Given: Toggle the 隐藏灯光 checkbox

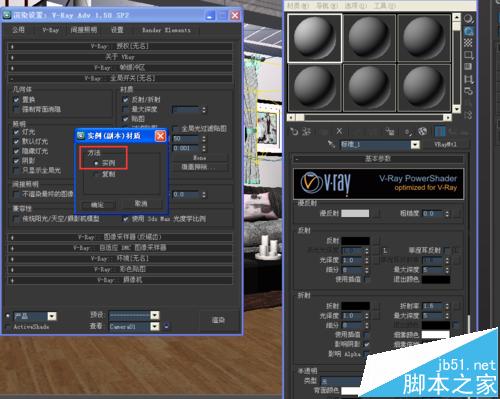Looking at the screenshot, I should (16, 151).
